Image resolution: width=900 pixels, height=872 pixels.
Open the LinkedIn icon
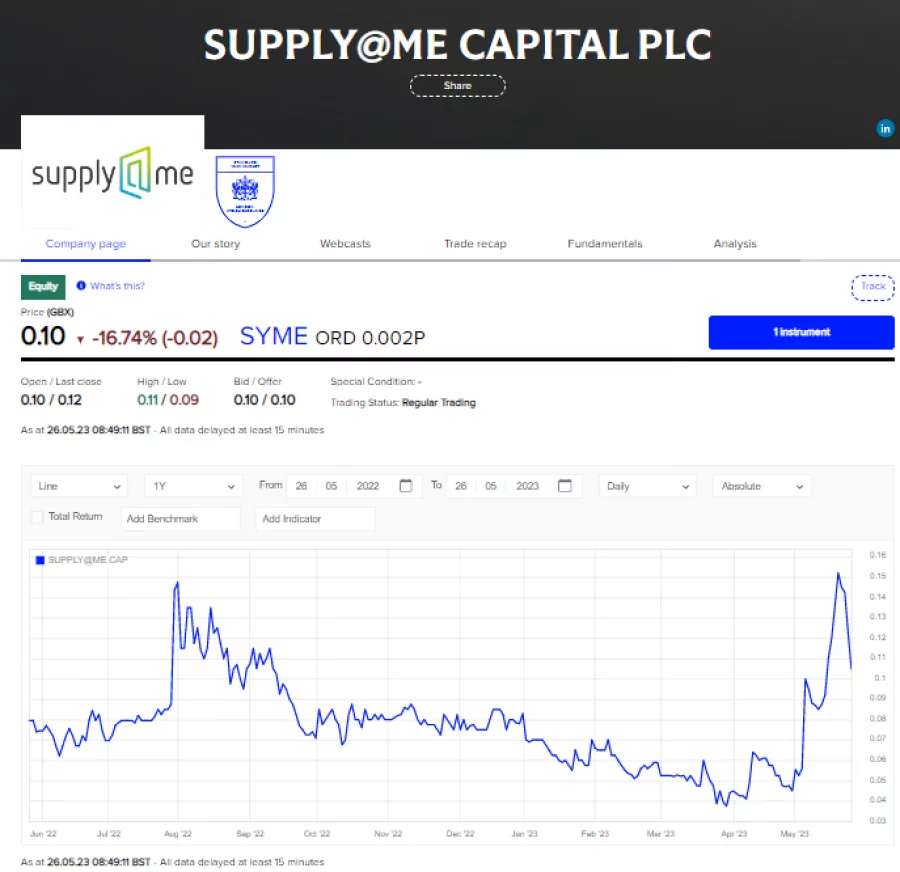coord(885,128)
